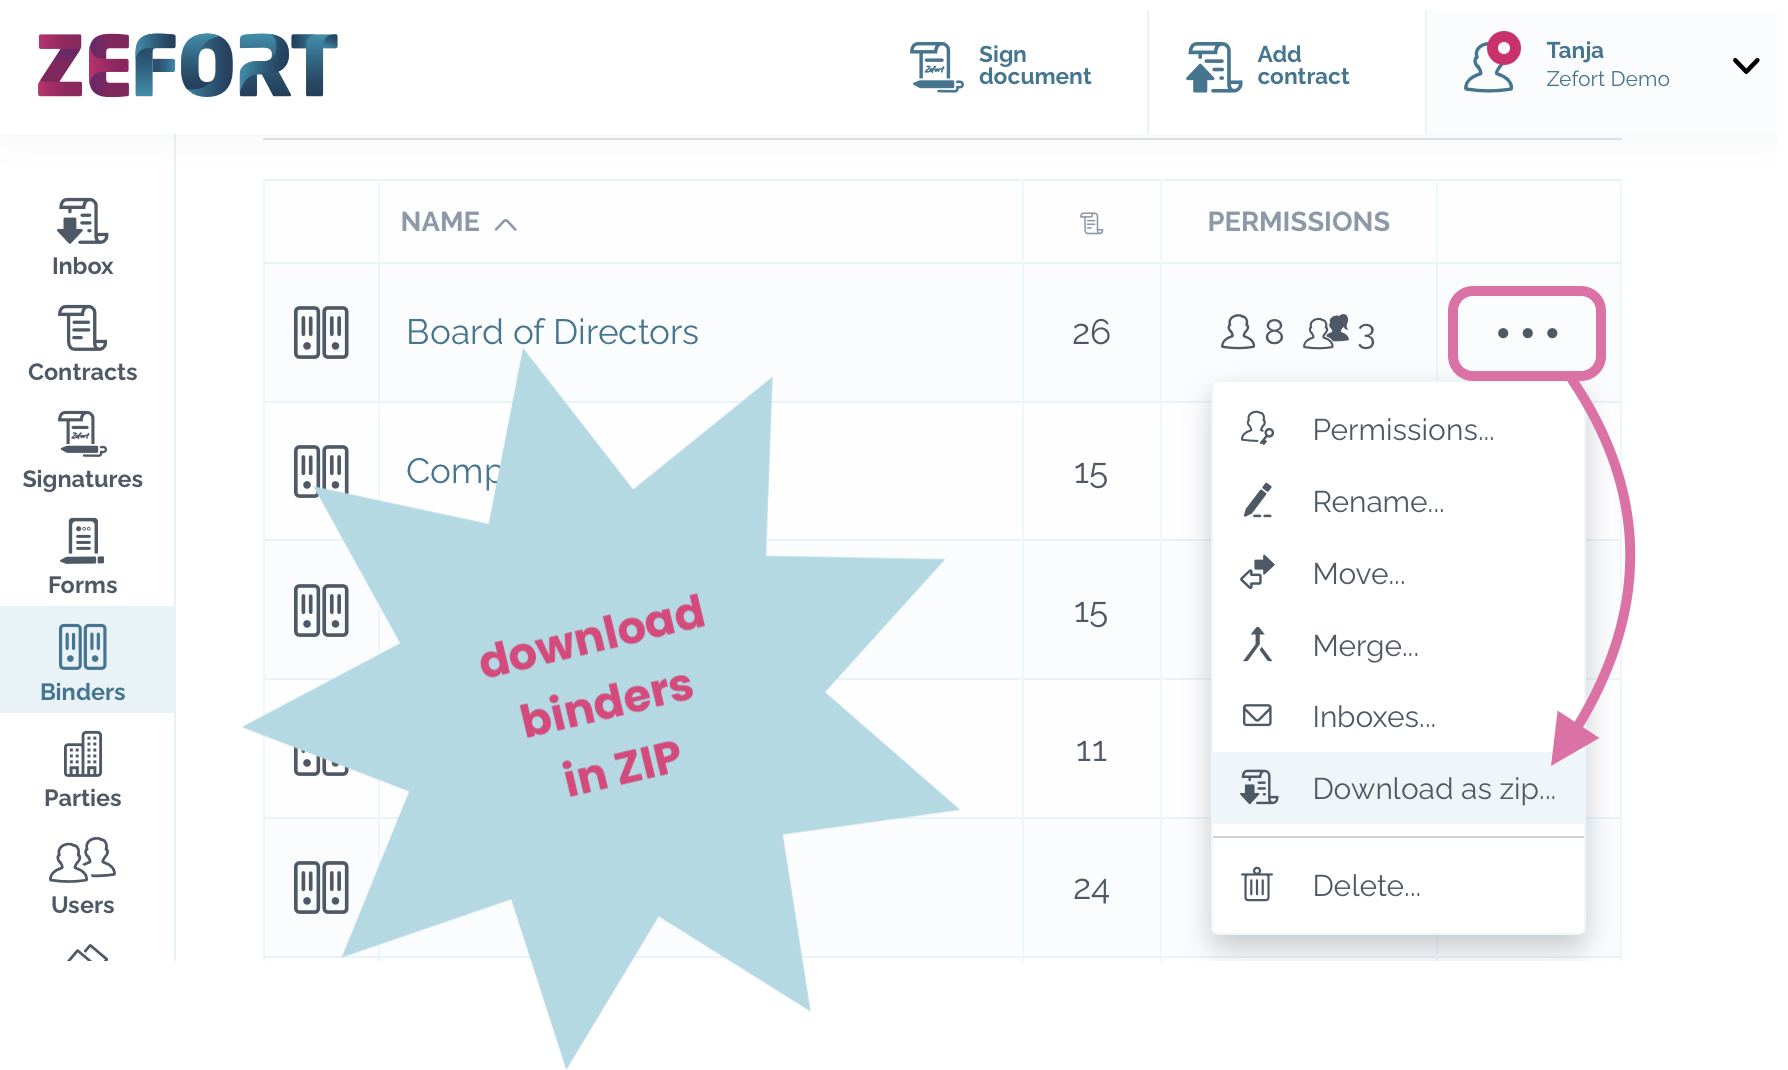Choose Permissions... from the context menu
1788x1070 pixels.
click(1398, 429)
